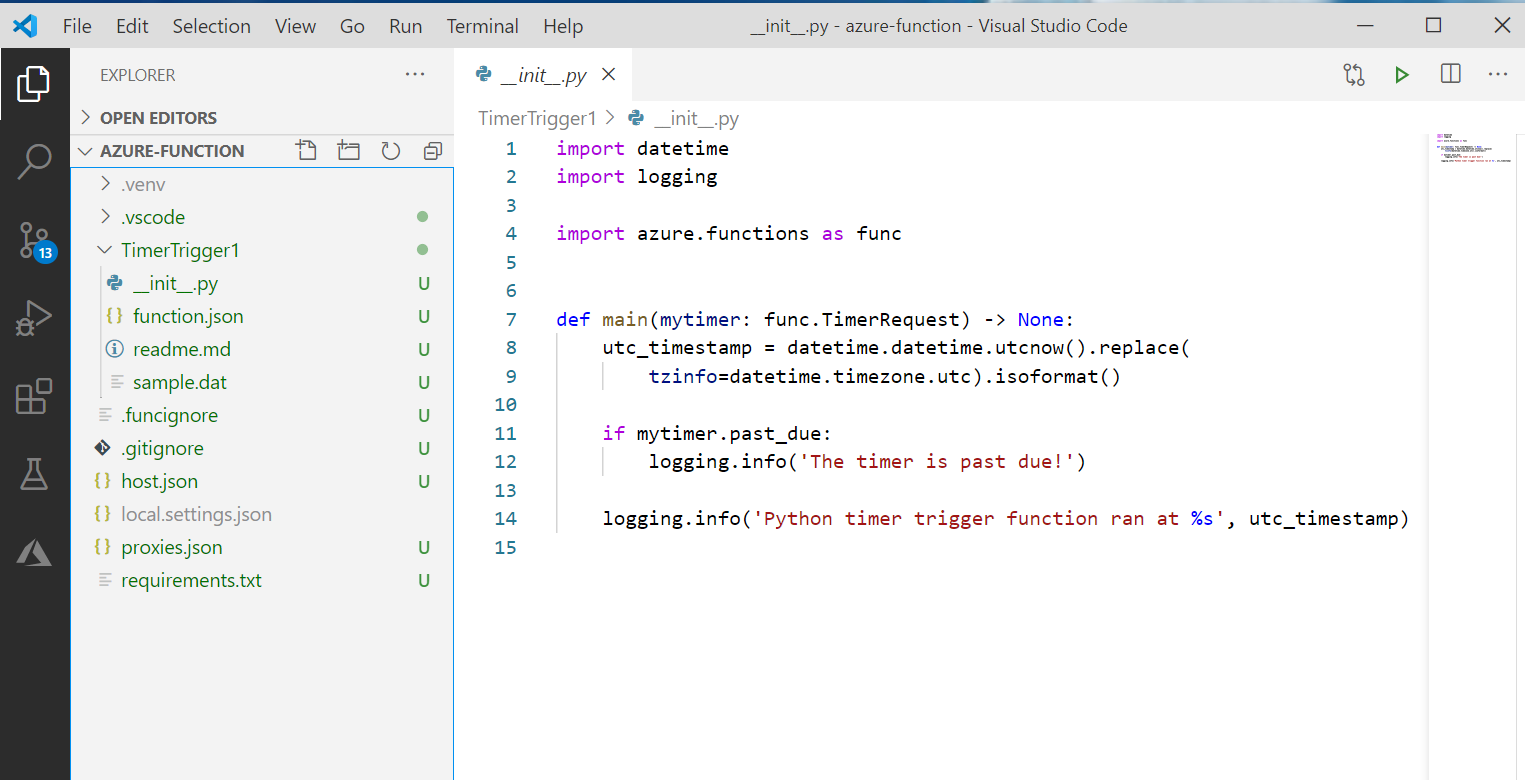Open function.json in the file tree
This screenshot has height=780, width=1525.
(262, 316)
